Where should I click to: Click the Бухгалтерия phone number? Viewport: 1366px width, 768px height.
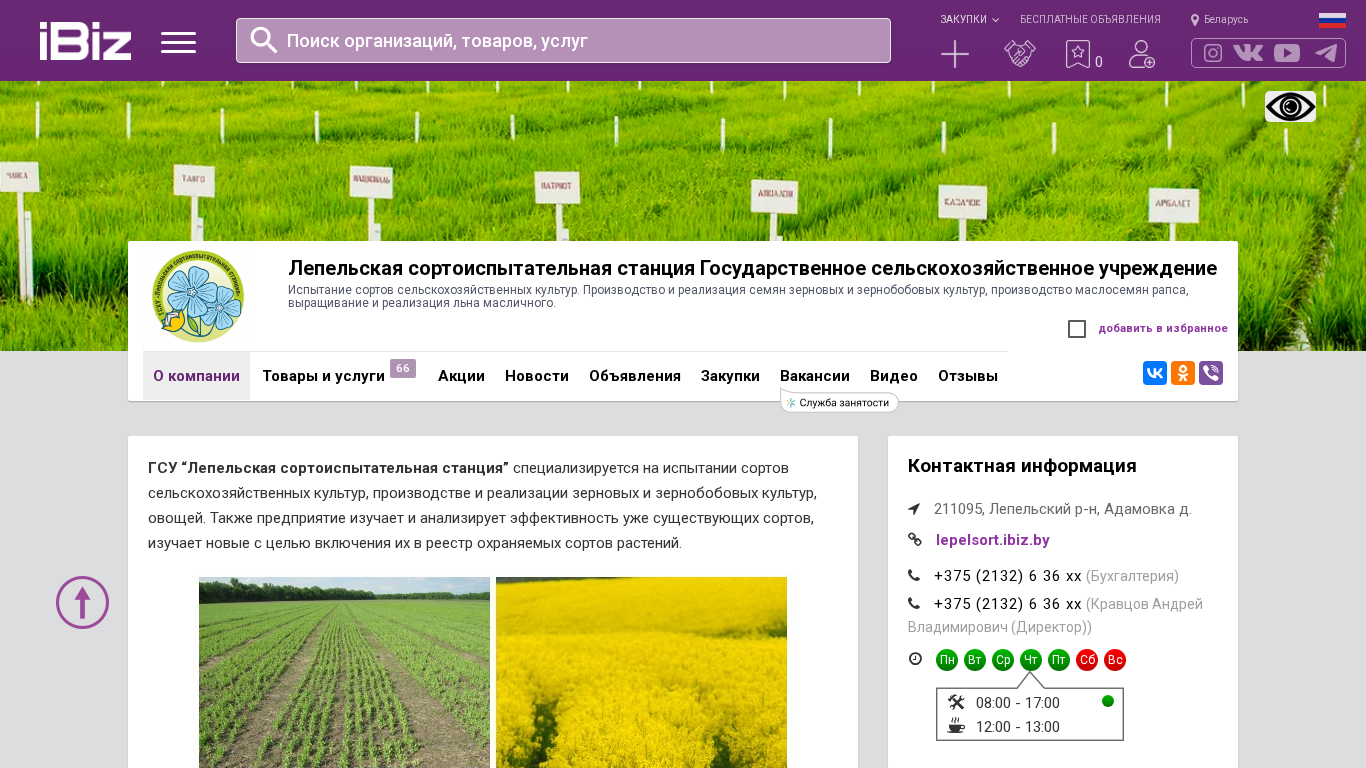point(1008,576)
